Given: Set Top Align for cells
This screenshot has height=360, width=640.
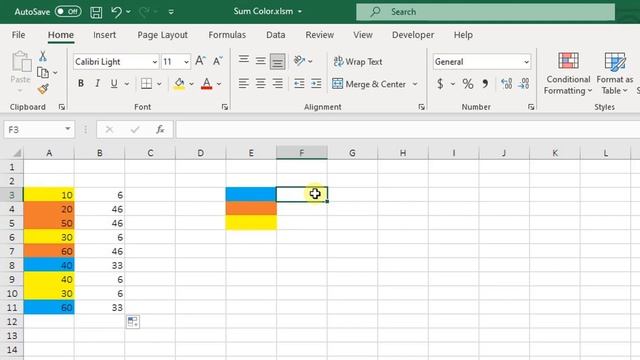Looking at the screenshot, I should pos(244,61).
